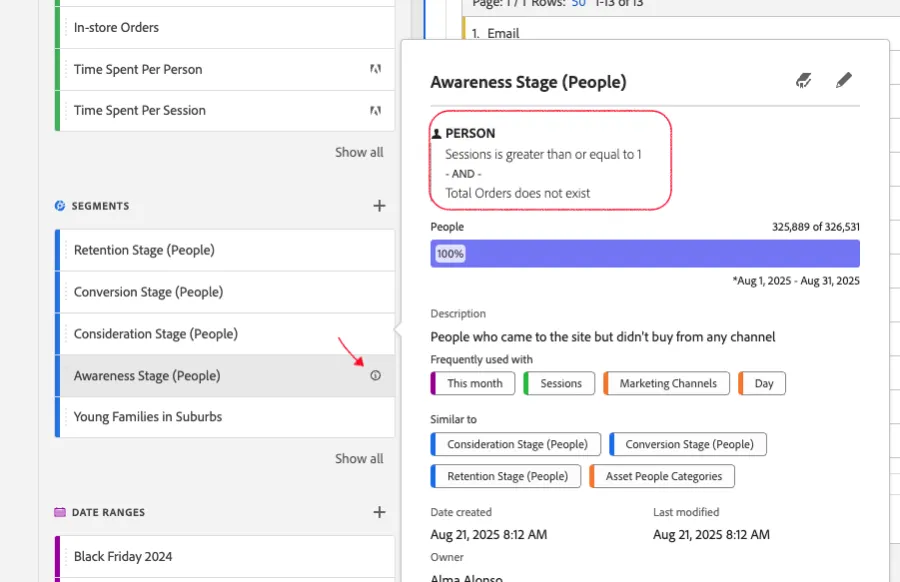Click the 100% People progress bar

[645, 254]
